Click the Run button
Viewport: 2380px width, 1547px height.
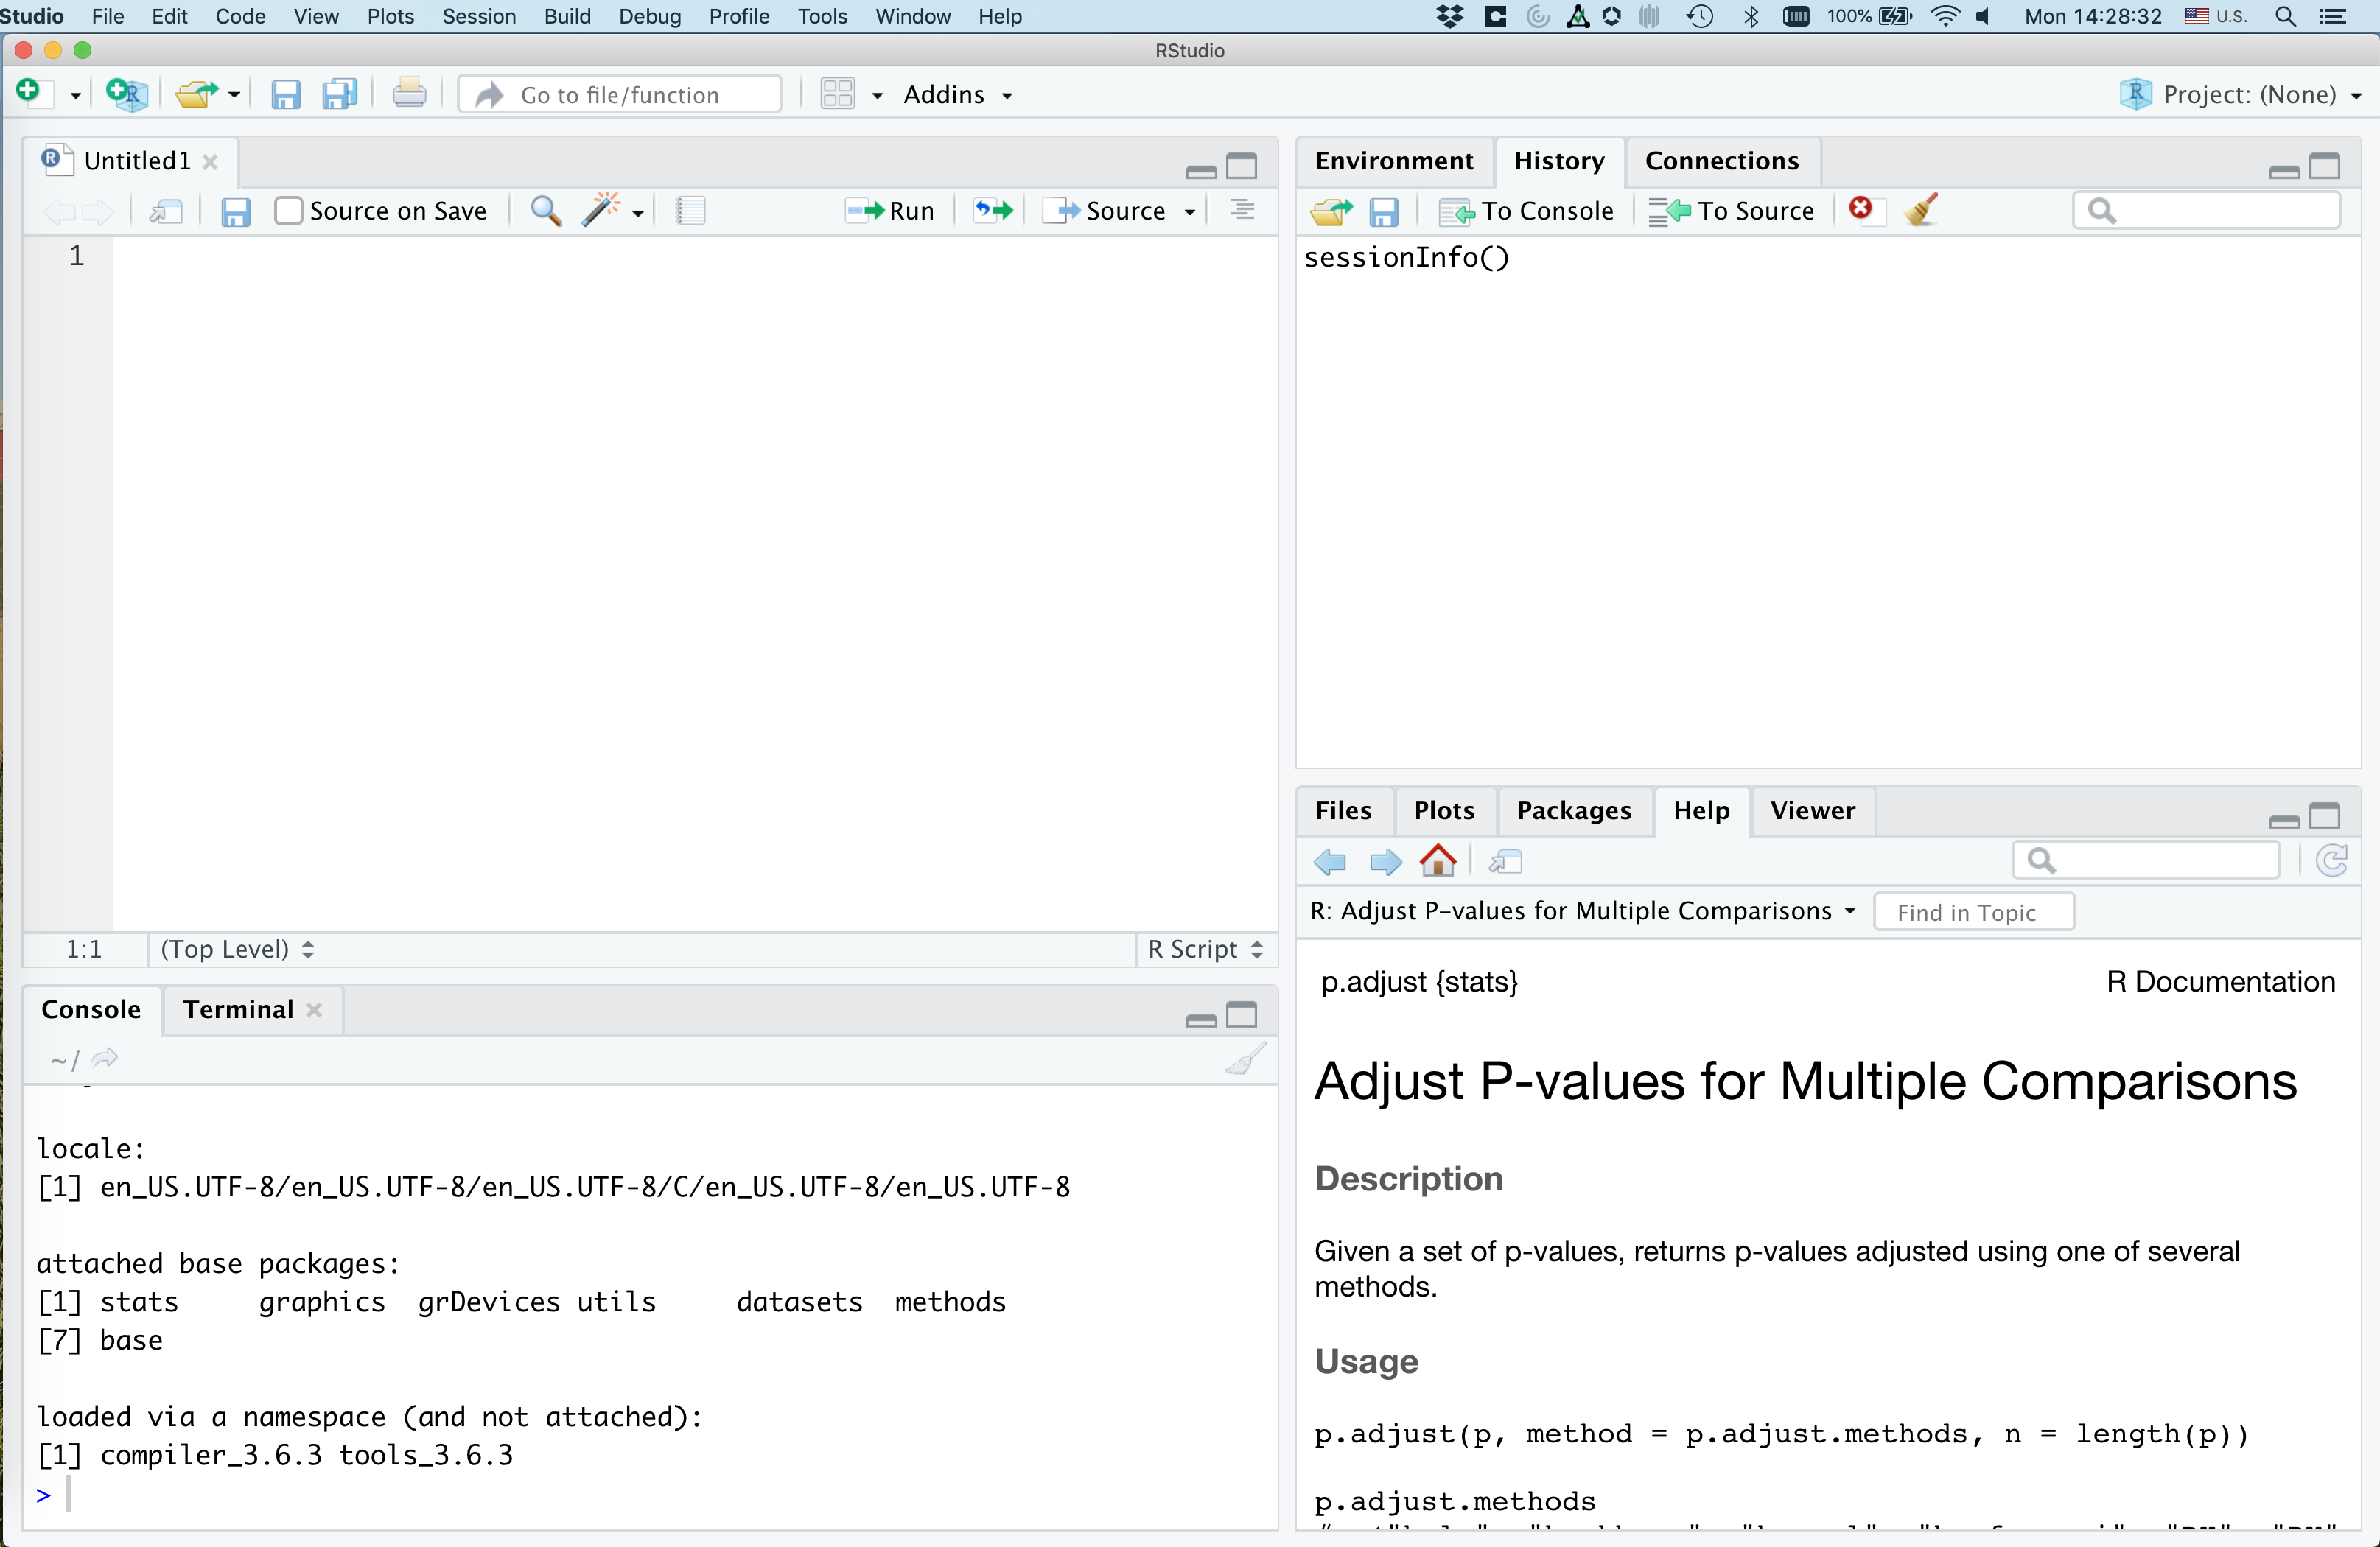point(890,211)
